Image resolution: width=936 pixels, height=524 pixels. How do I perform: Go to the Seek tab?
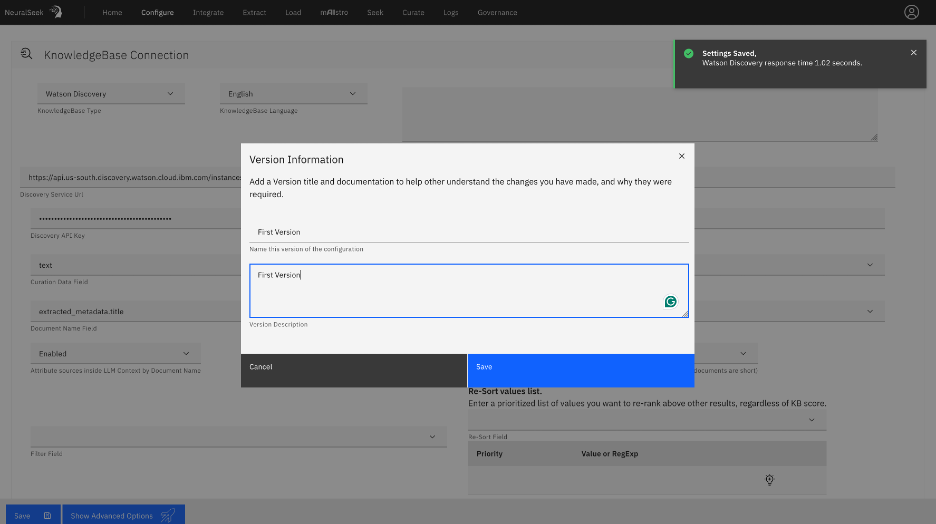tap(375, 13)
